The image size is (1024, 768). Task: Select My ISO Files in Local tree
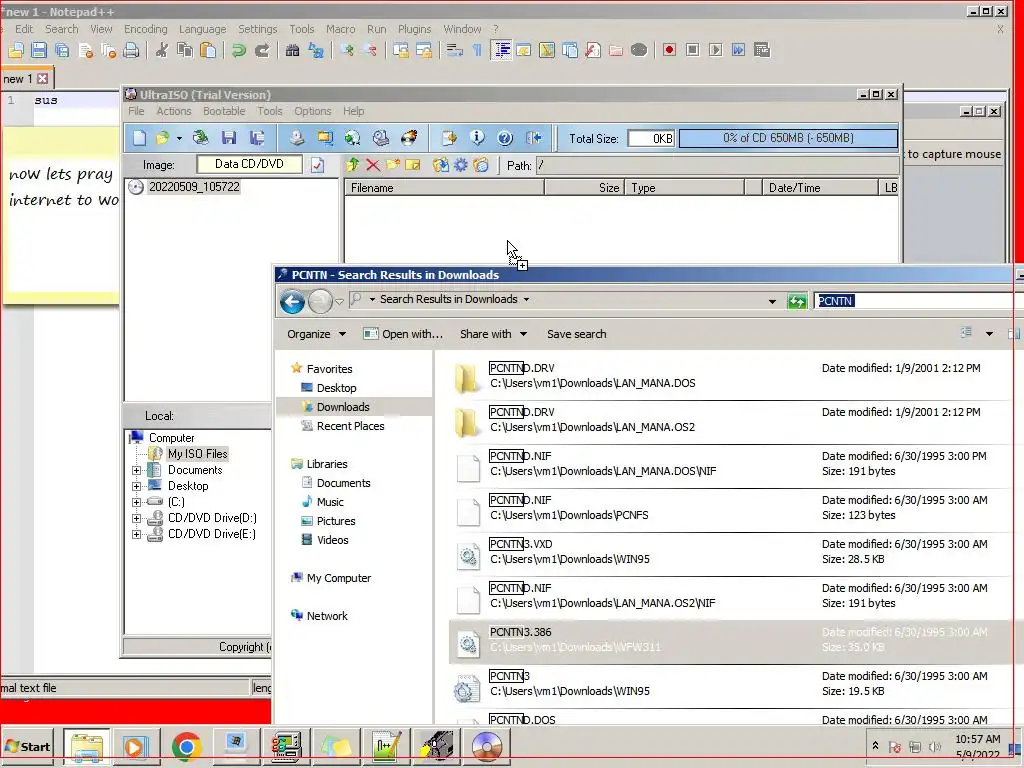click(197, 454)
